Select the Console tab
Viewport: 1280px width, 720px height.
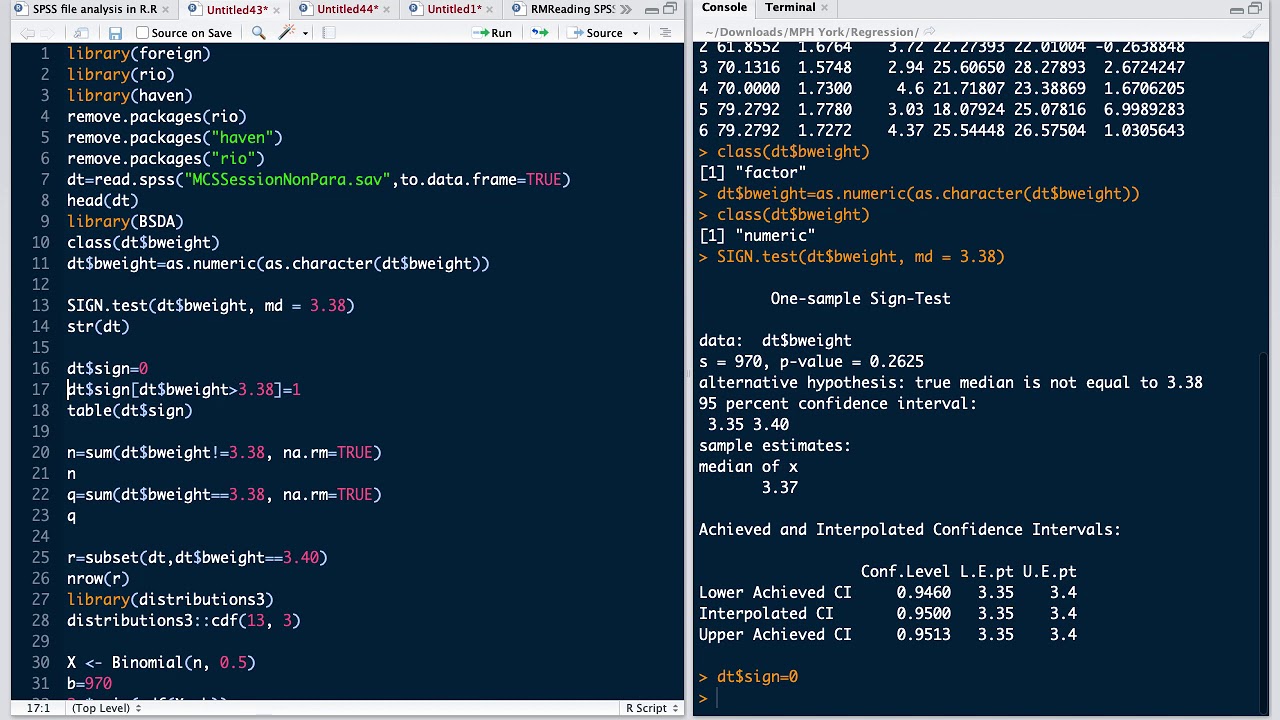(724, 8)
